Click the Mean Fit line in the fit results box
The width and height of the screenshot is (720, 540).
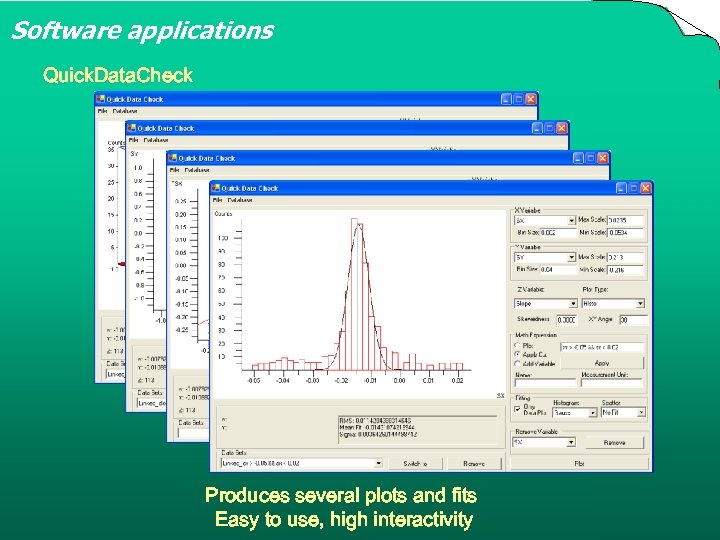point(377,428)
